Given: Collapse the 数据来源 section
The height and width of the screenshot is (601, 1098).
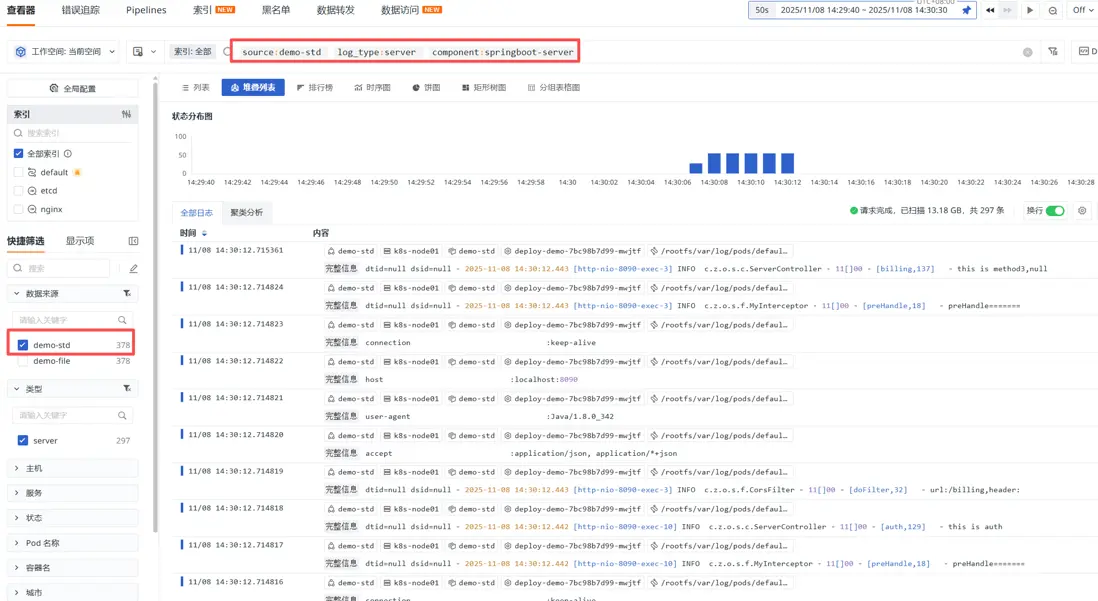Looking at the screenshot, I should click(17, 293).
